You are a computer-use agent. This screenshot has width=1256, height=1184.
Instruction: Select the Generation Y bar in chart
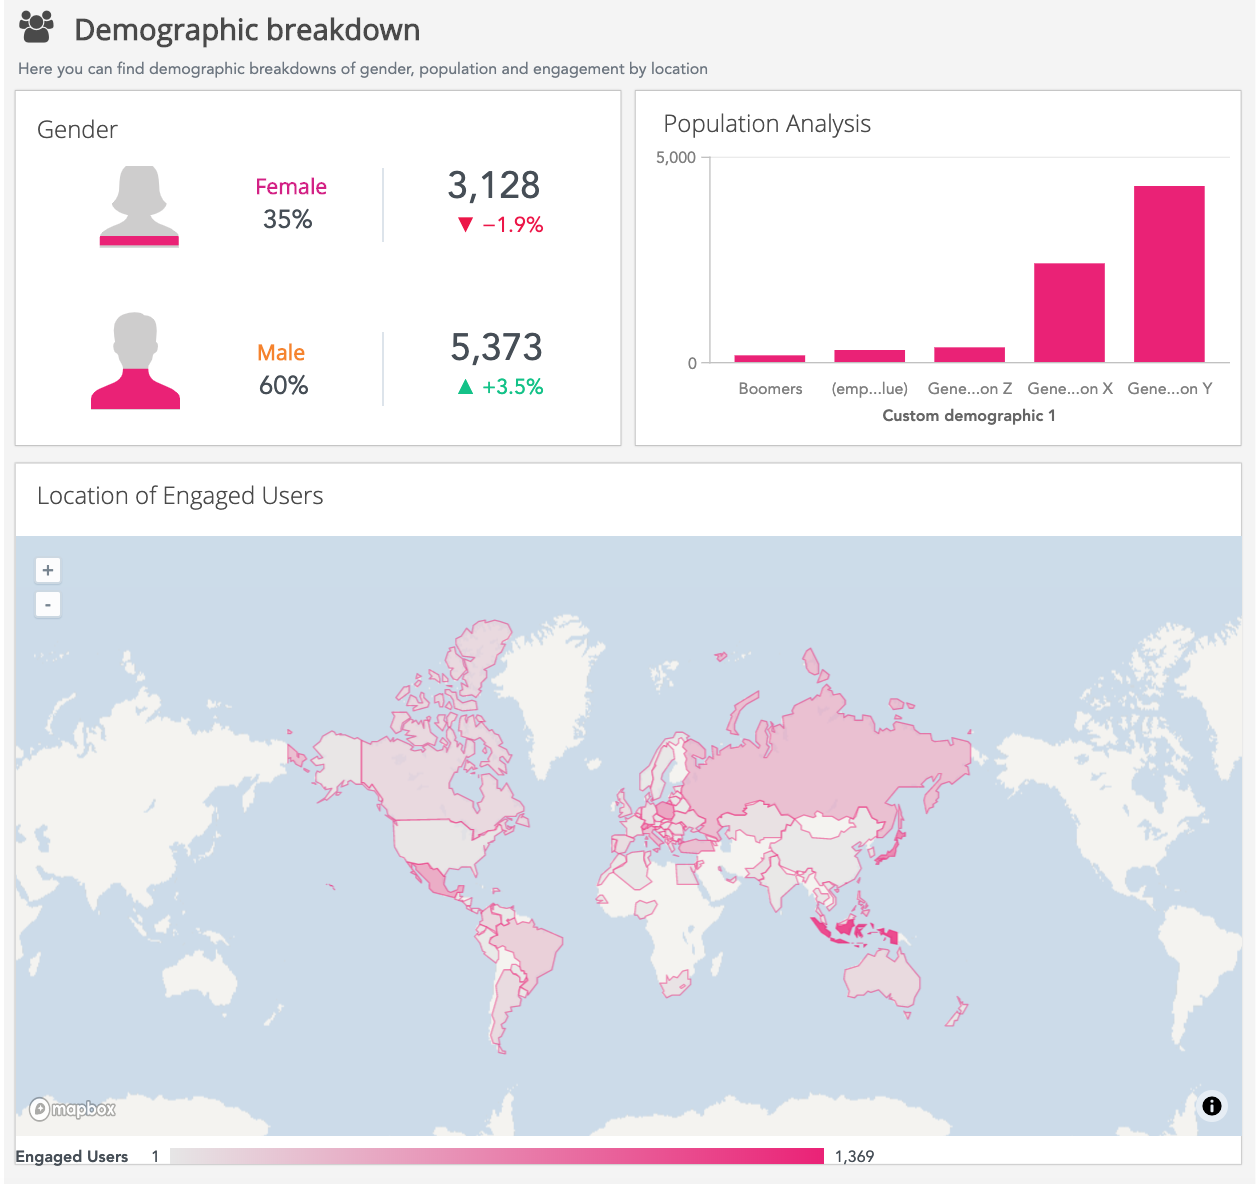[1168, 274]
